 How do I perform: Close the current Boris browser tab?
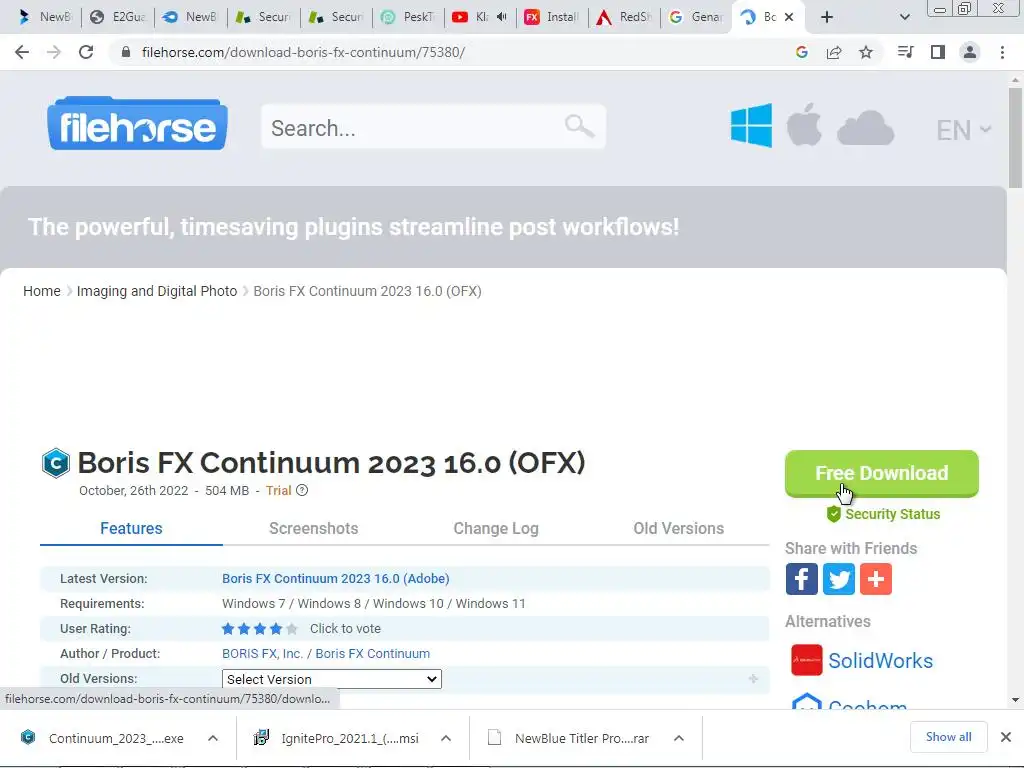click(x=789, y=17)
